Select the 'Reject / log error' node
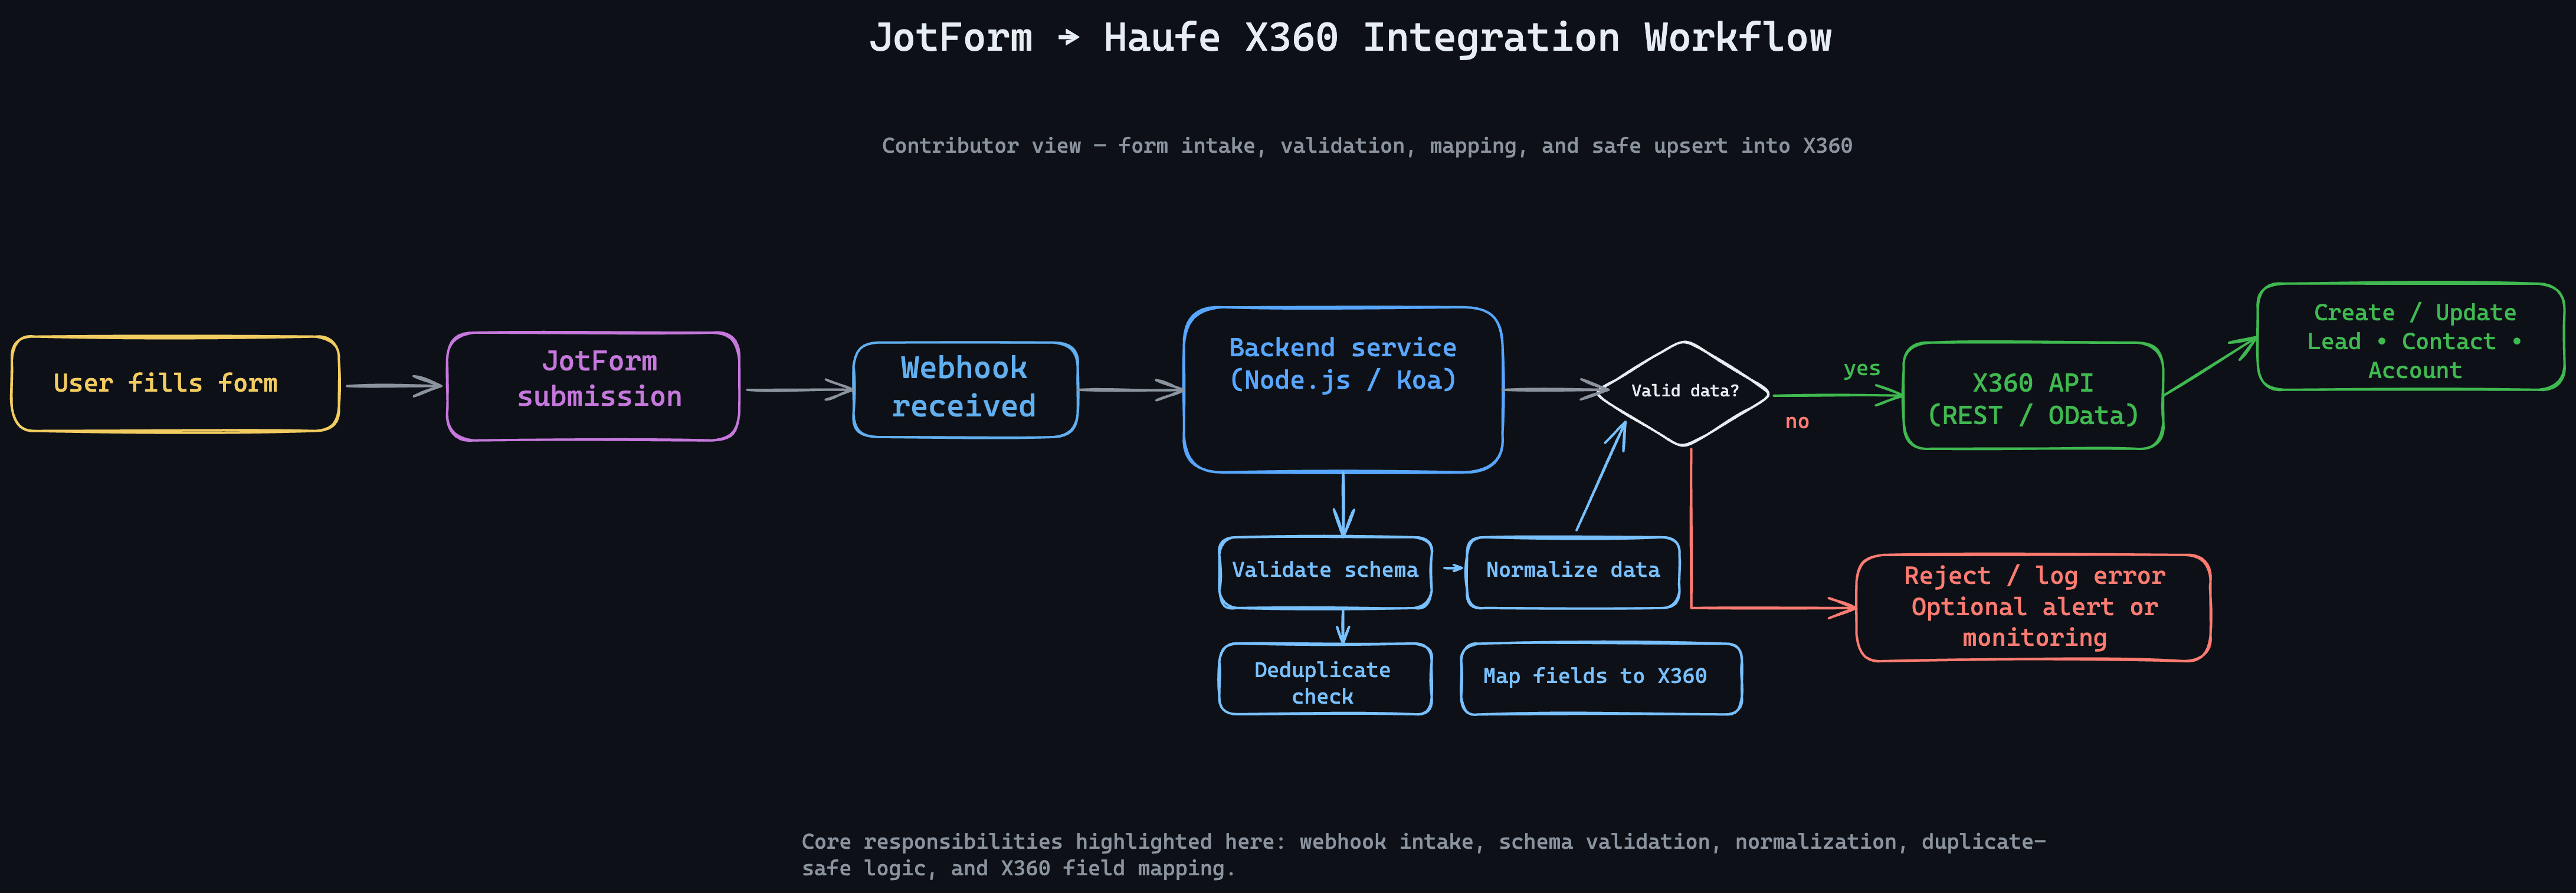This screenshot has width=2576, height=893. coord(2033,608)
